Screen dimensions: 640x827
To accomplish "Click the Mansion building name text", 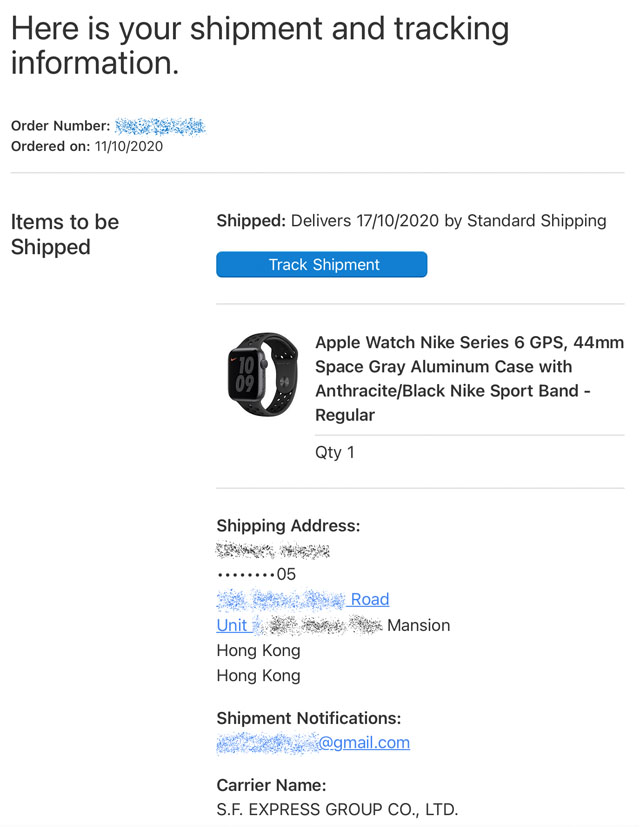I will (418, 625).
